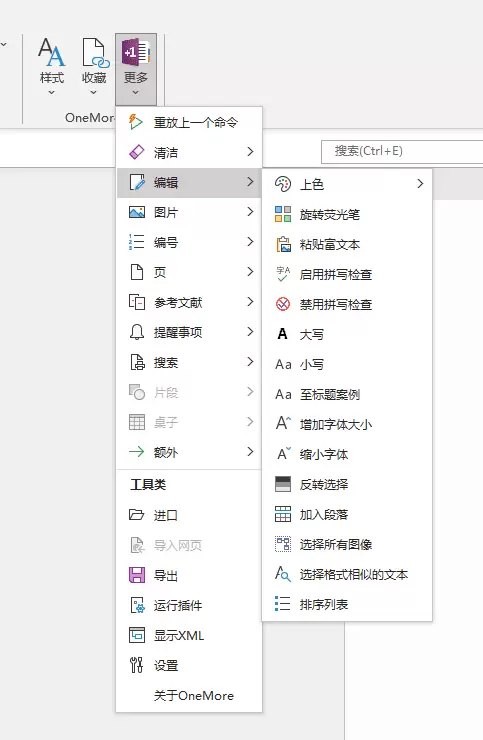Click the 选择所有图像 icon
Screen dimensions: 483x740
283,544
